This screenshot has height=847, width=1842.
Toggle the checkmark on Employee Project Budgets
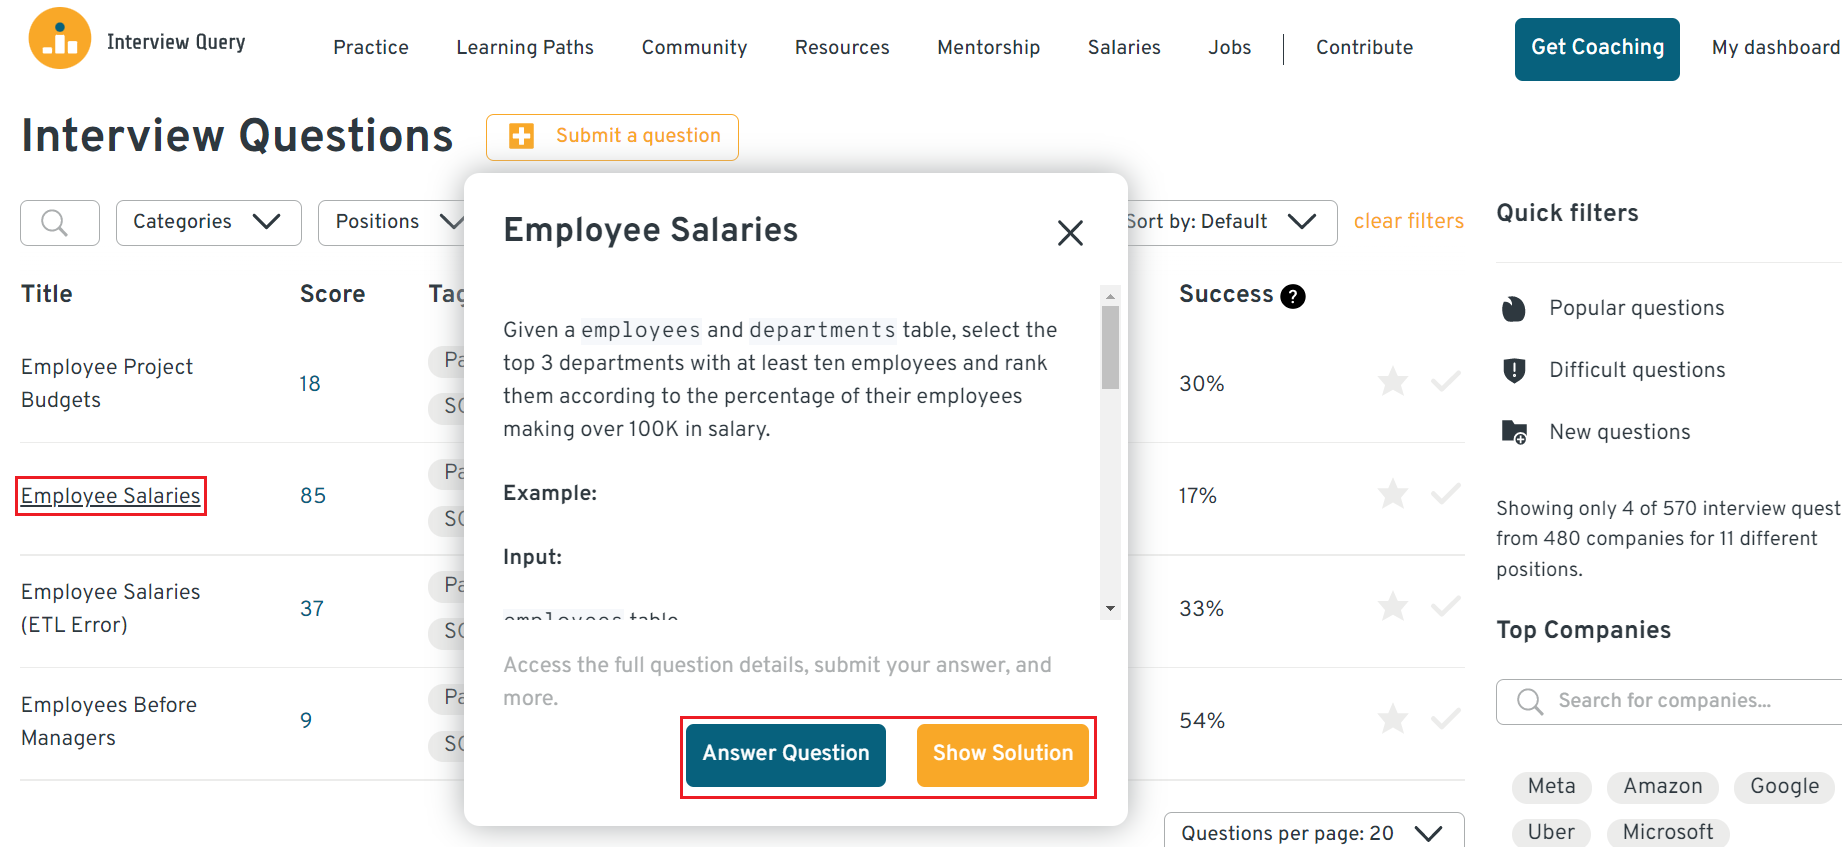(1446, 381)
